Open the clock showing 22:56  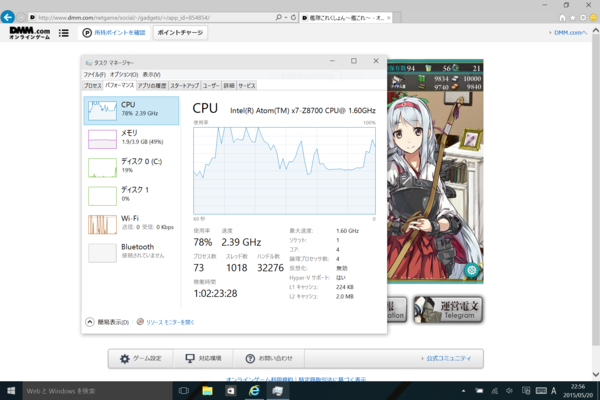tap(577, 391)
